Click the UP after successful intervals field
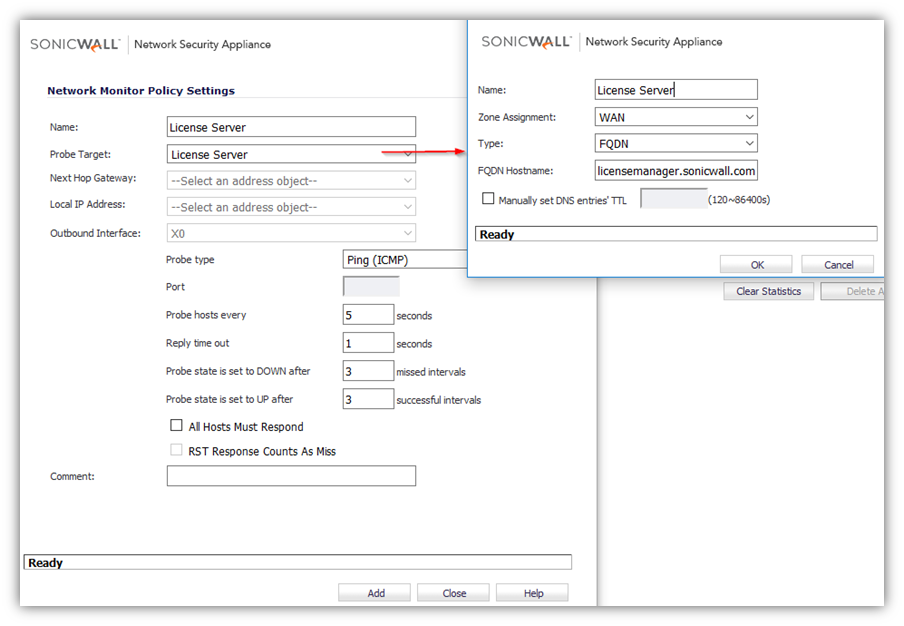The width and height of the screenshot is (904, 626). tap(368, 399)
